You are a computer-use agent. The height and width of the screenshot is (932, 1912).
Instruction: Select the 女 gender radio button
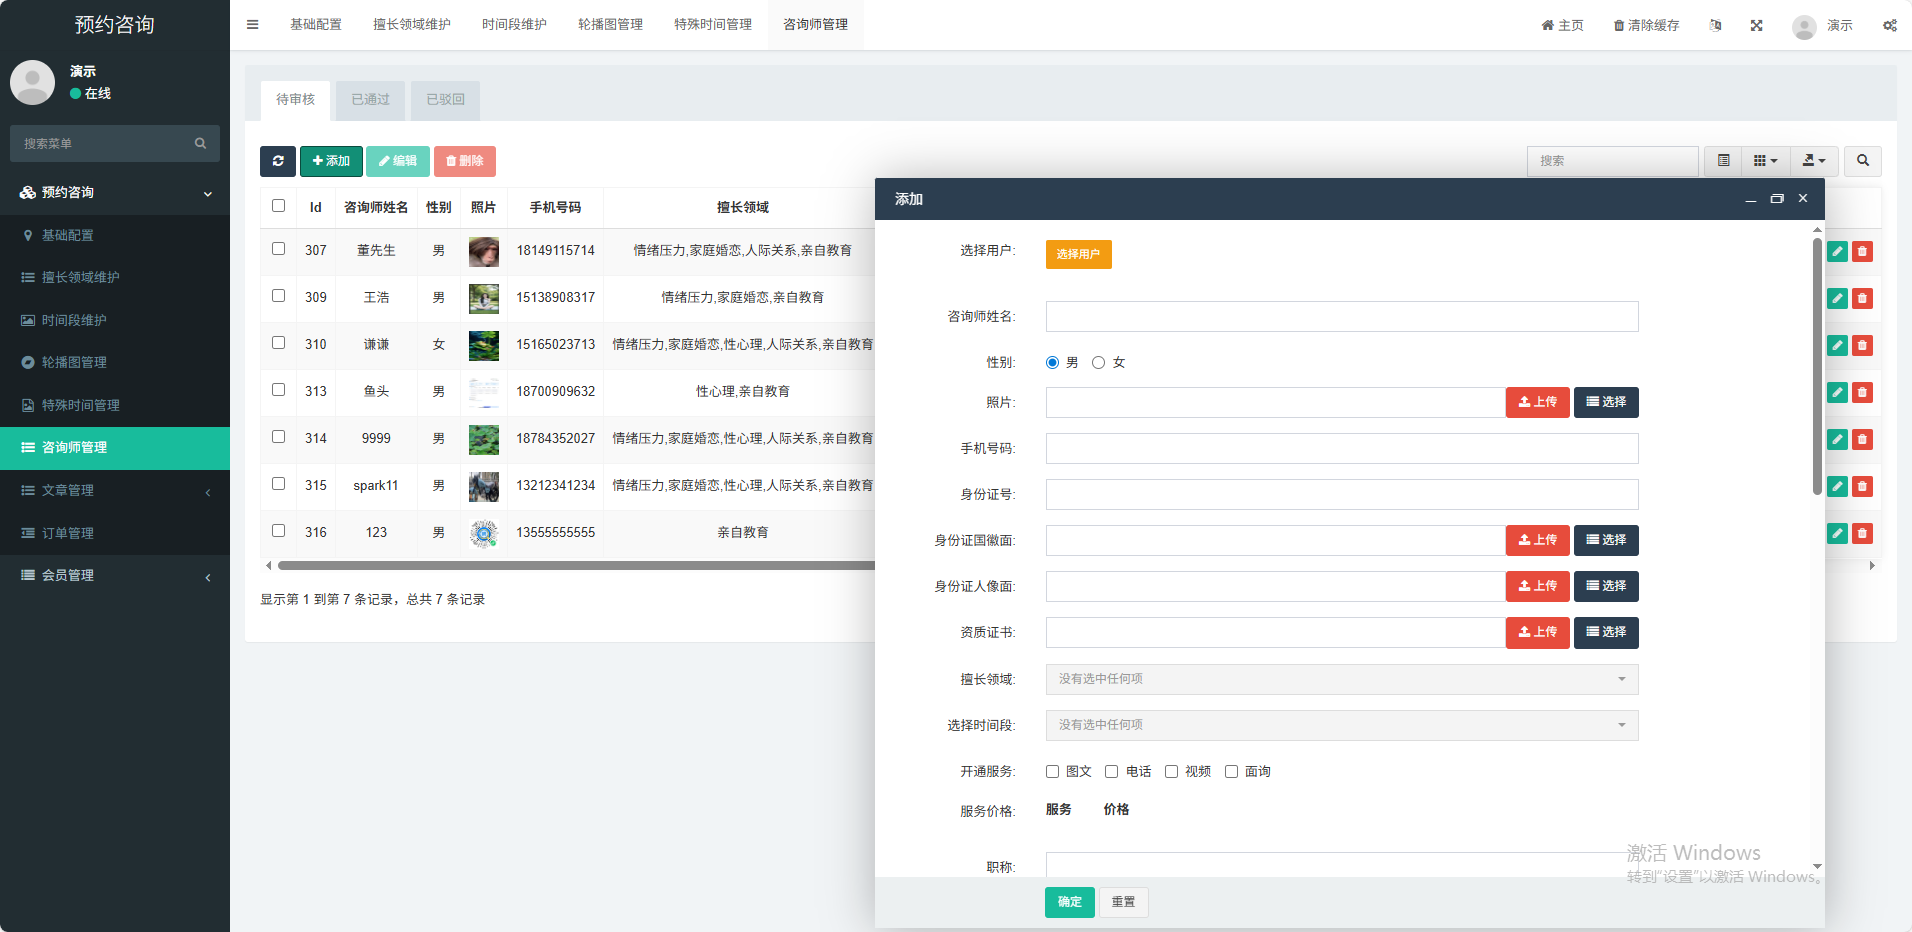point(1098,363)
